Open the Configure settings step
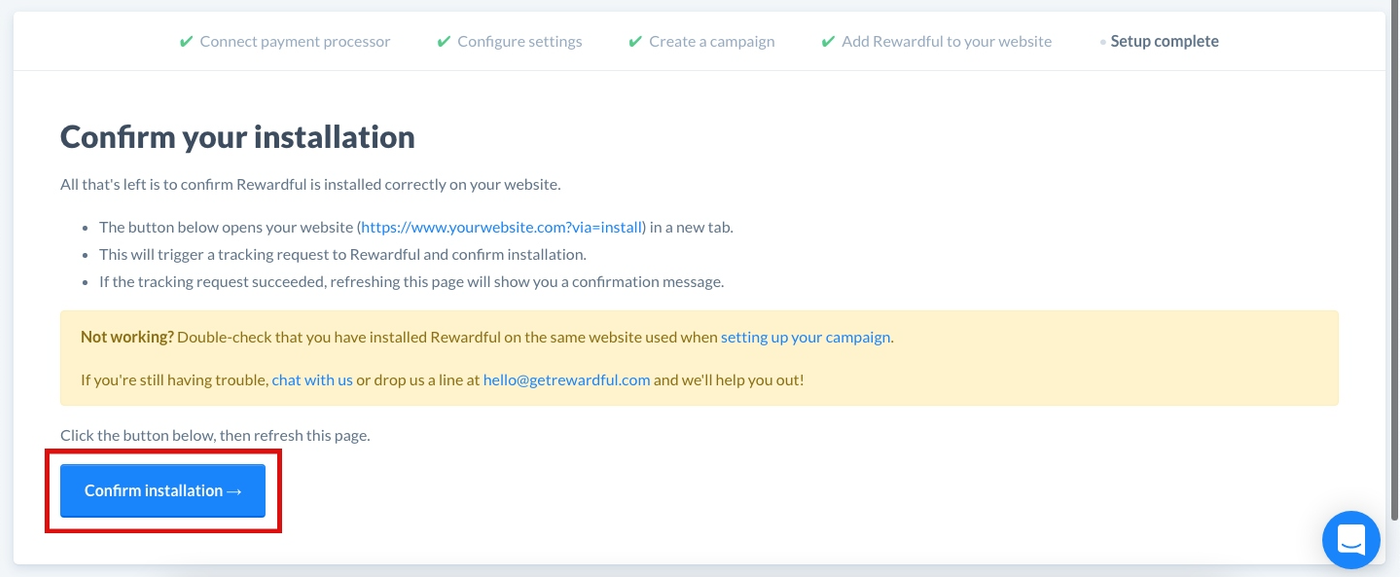 coord(519,42)
